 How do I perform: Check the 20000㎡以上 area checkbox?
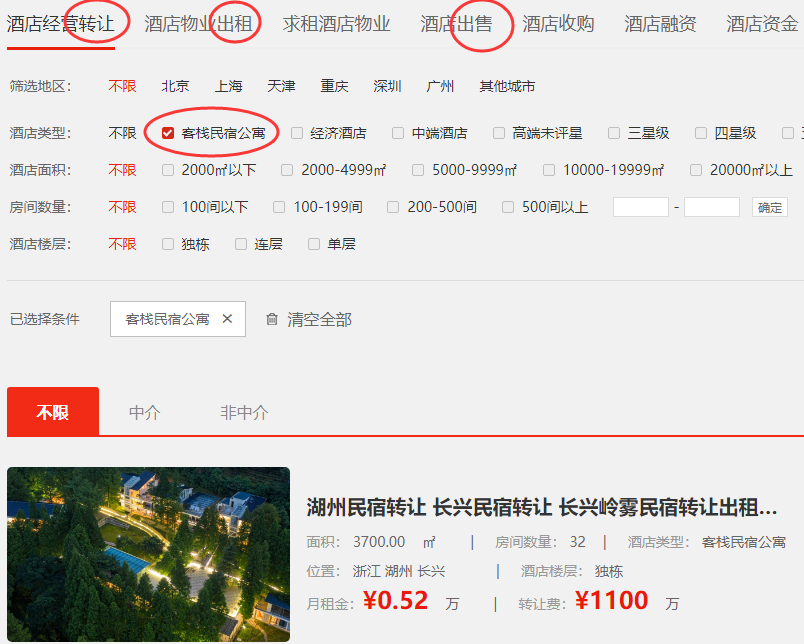pos(696,170)
